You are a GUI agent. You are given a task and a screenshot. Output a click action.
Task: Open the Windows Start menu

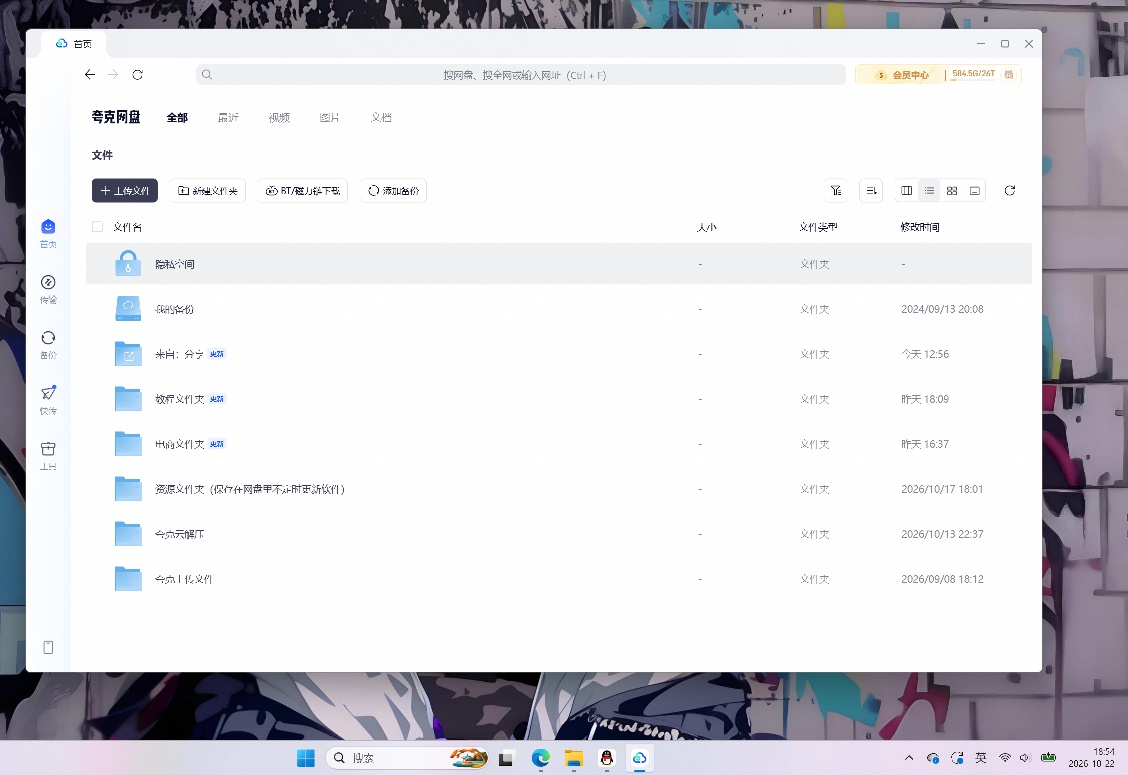[x=306, y=758]
